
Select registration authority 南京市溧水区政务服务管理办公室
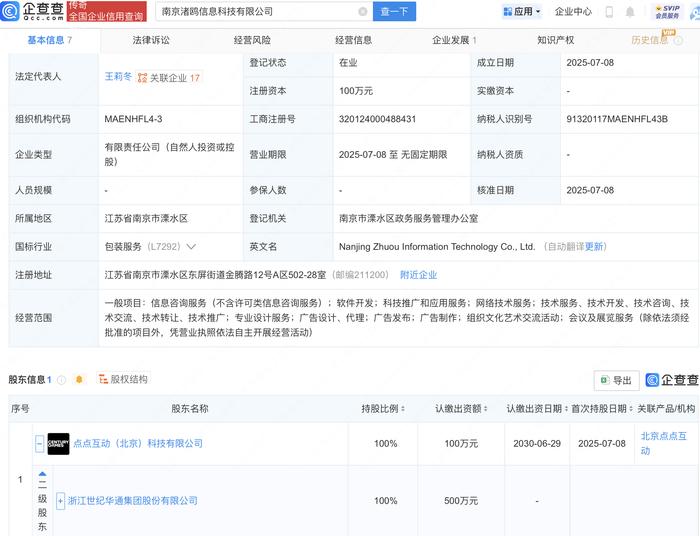pyautogui.click(x=408, y=218)
